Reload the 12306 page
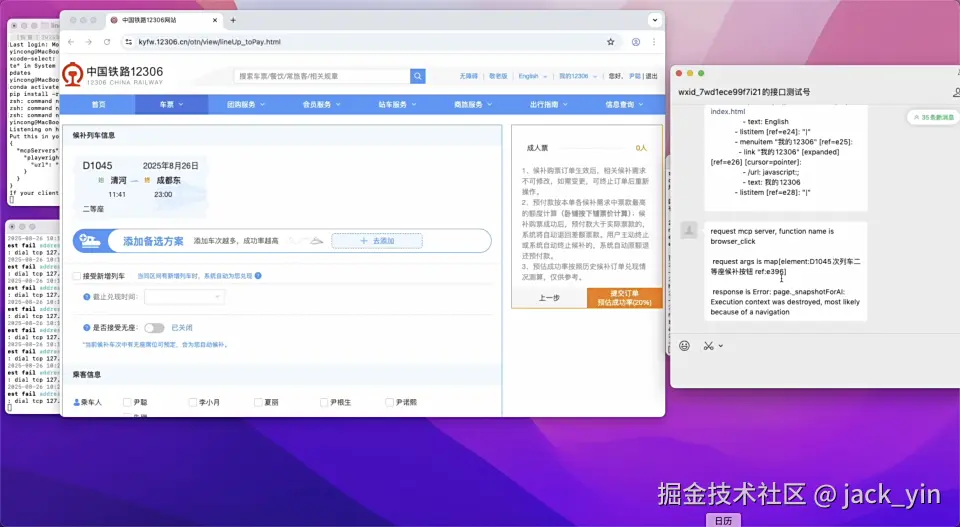Screen dimensions: 960x527 coord(107,42)
